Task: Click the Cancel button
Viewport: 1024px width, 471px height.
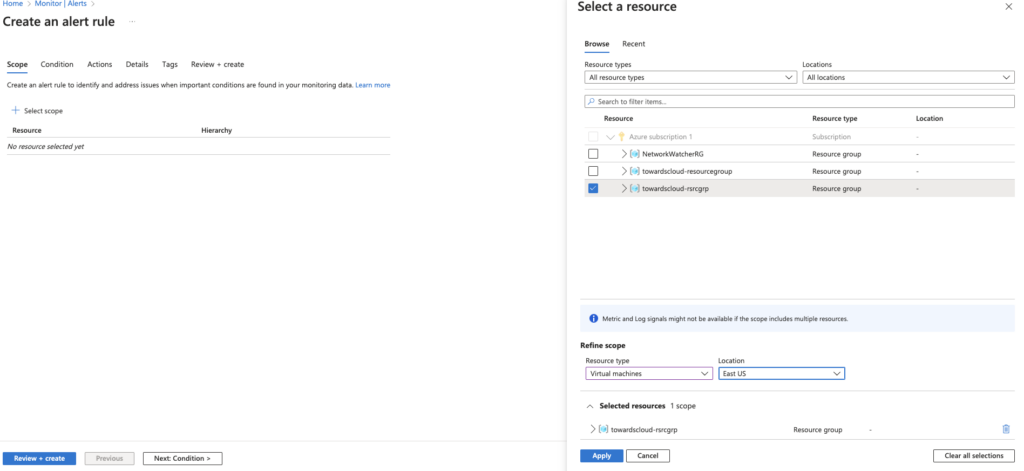Action: pyautogui.click(x=648, y=456)
